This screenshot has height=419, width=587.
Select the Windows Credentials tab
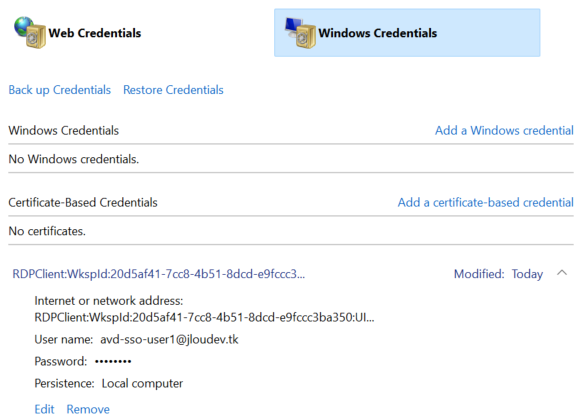coord(407,33)
